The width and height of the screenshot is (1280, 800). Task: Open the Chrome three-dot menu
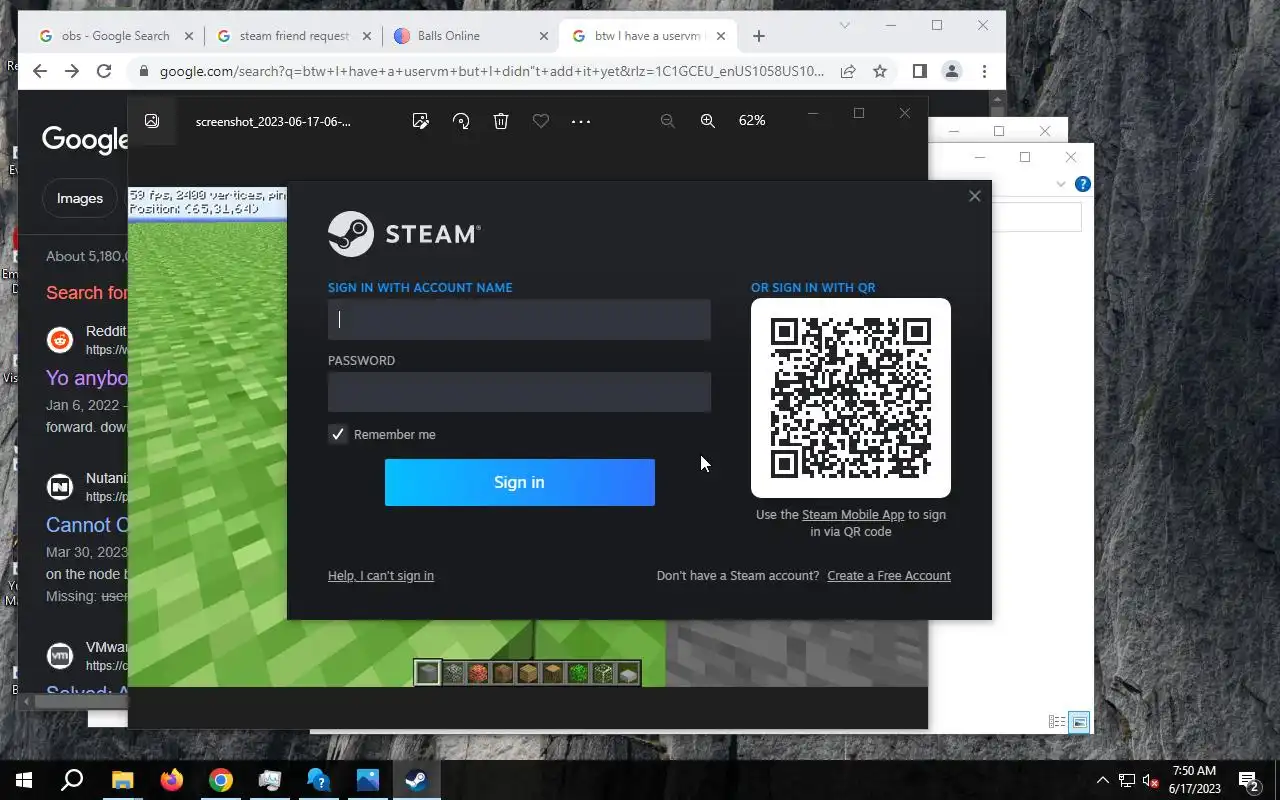pos(984,71)
